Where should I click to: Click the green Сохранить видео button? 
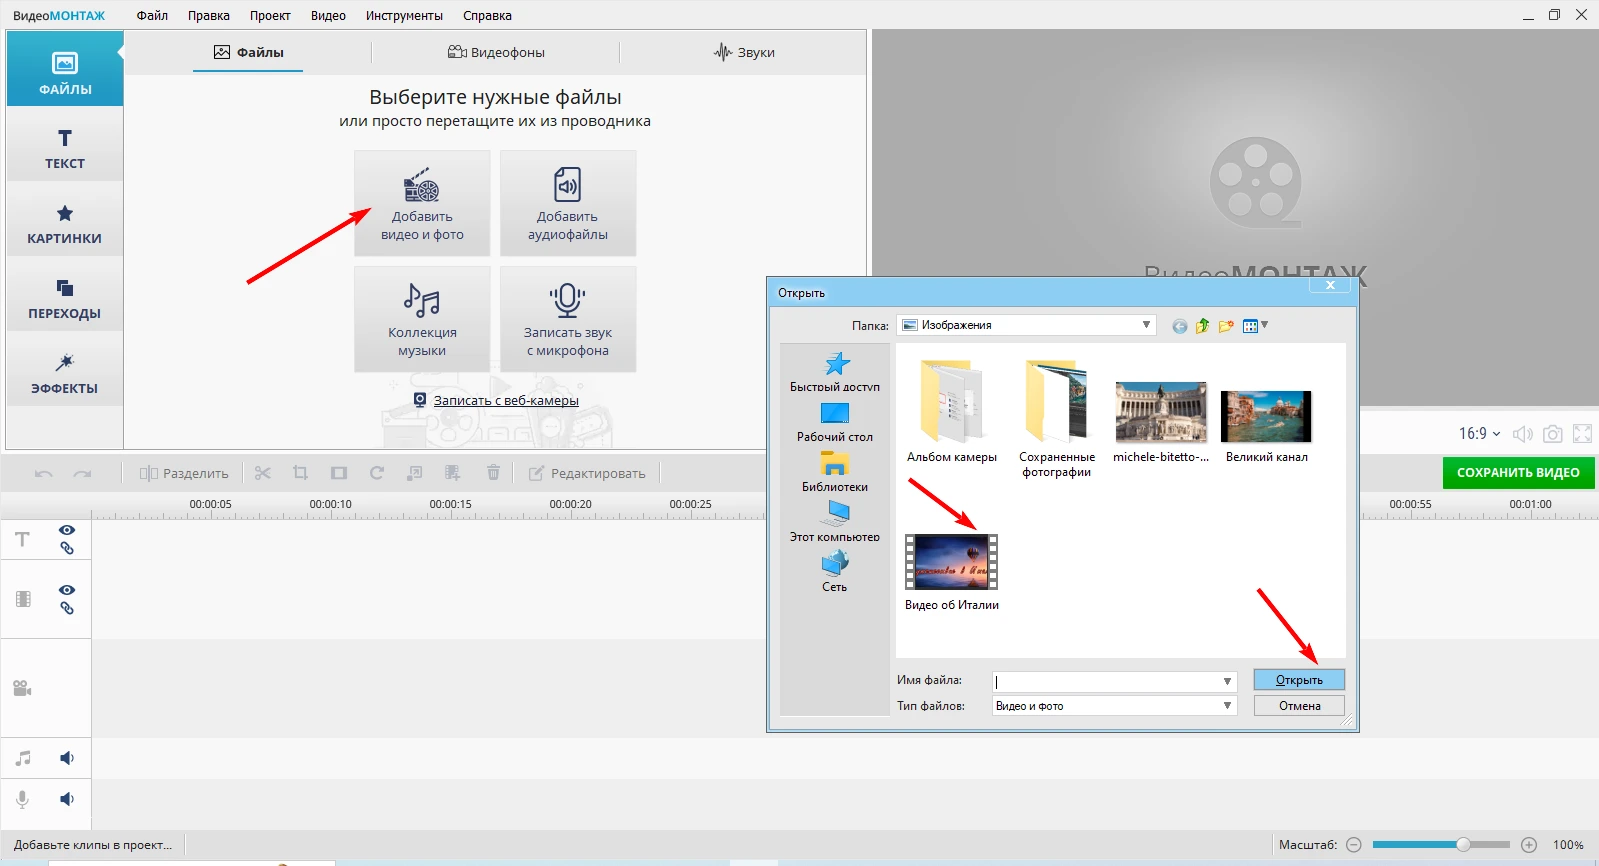click(x=1518, y=473)
